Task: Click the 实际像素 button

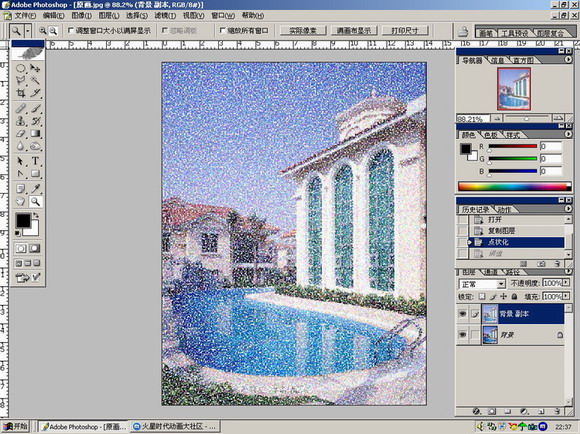Action: point(303,31)
